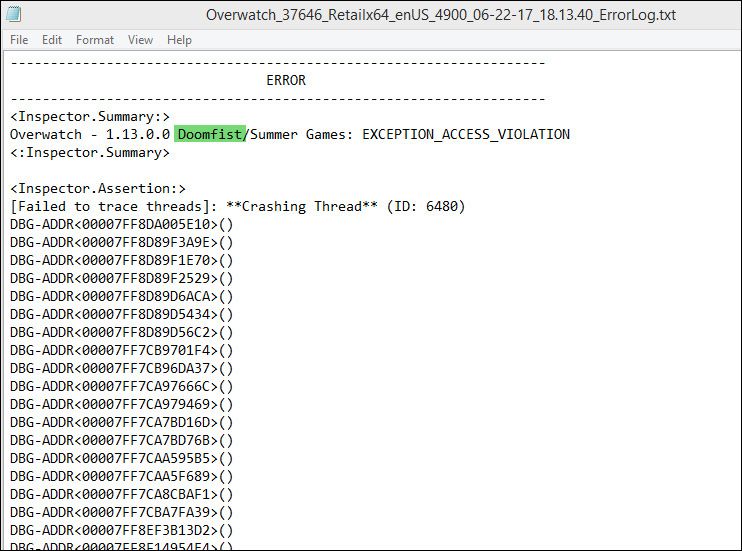Click the Failed to trace threads text

point(110,206)
